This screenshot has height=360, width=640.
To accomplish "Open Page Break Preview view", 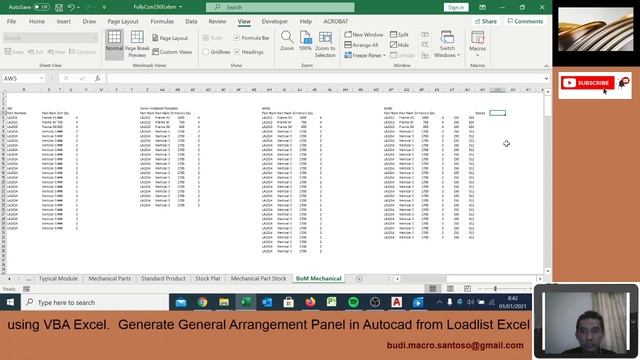I will pos(137,44).
